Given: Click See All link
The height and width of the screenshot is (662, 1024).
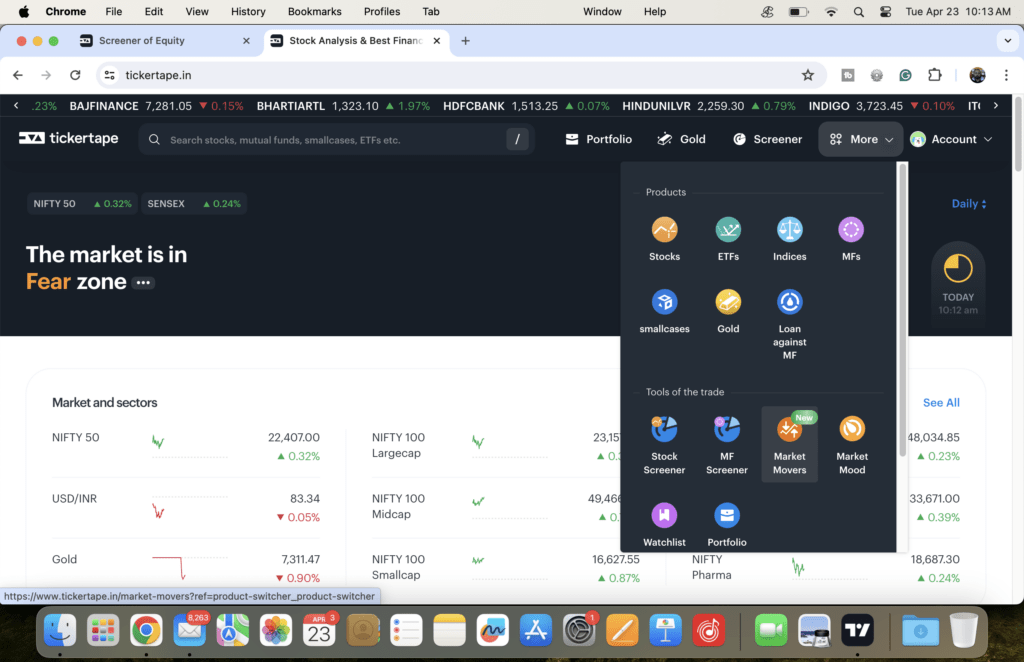Looking at the screenshot, I should coord(941,403).
